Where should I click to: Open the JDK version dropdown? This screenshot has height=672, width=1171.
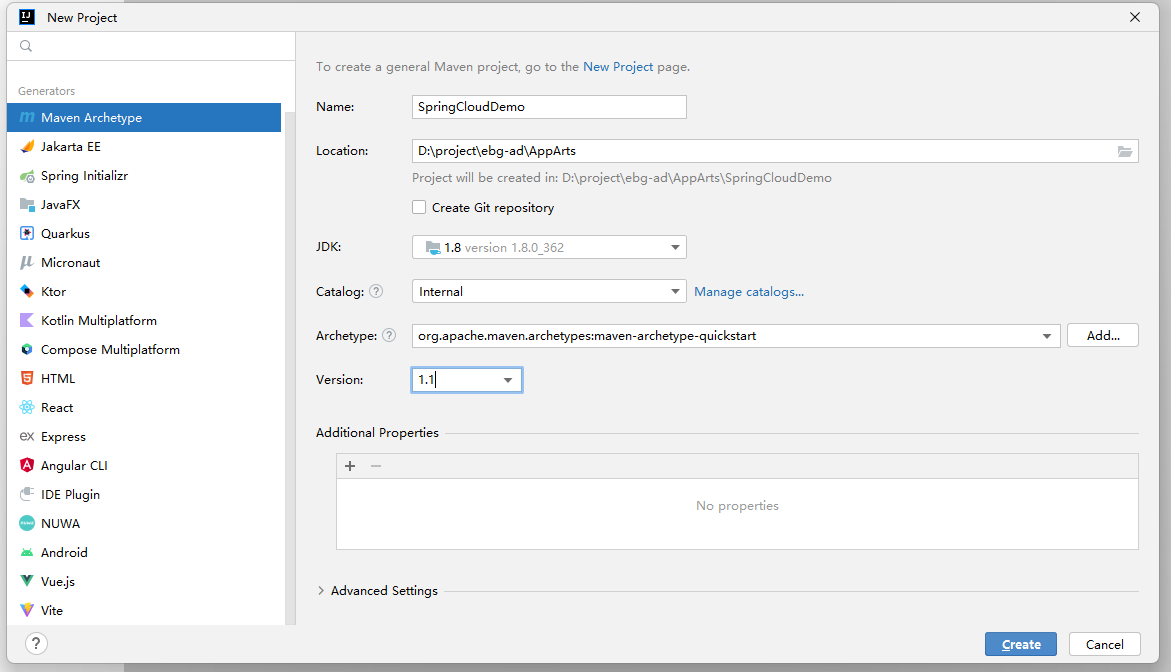click(x=675, y=248)
